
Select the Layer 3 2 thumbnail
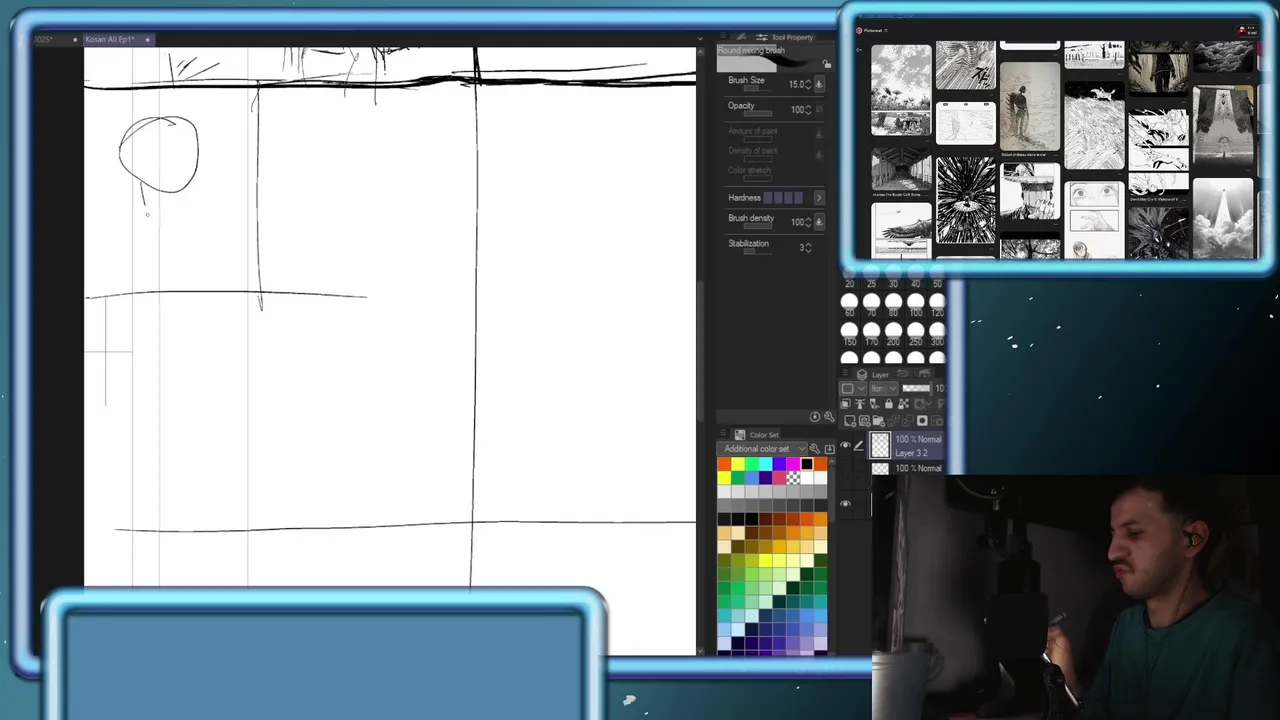[881, 445]
